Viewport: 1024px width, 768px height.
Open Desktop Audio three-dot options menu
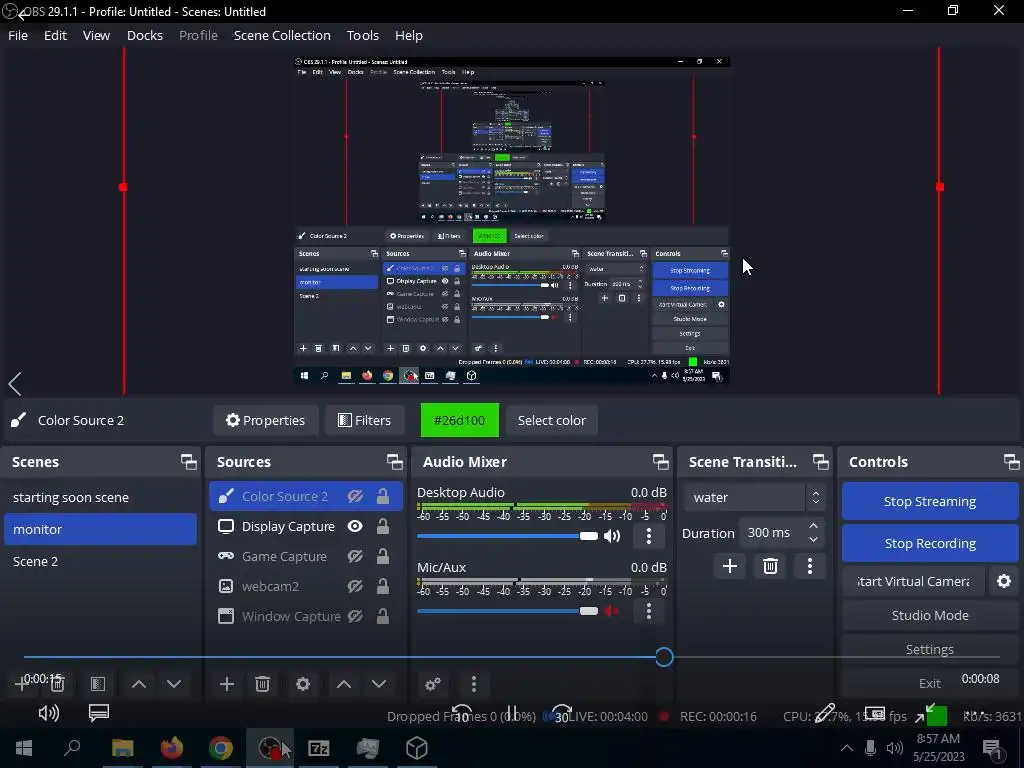pos(648,536)
